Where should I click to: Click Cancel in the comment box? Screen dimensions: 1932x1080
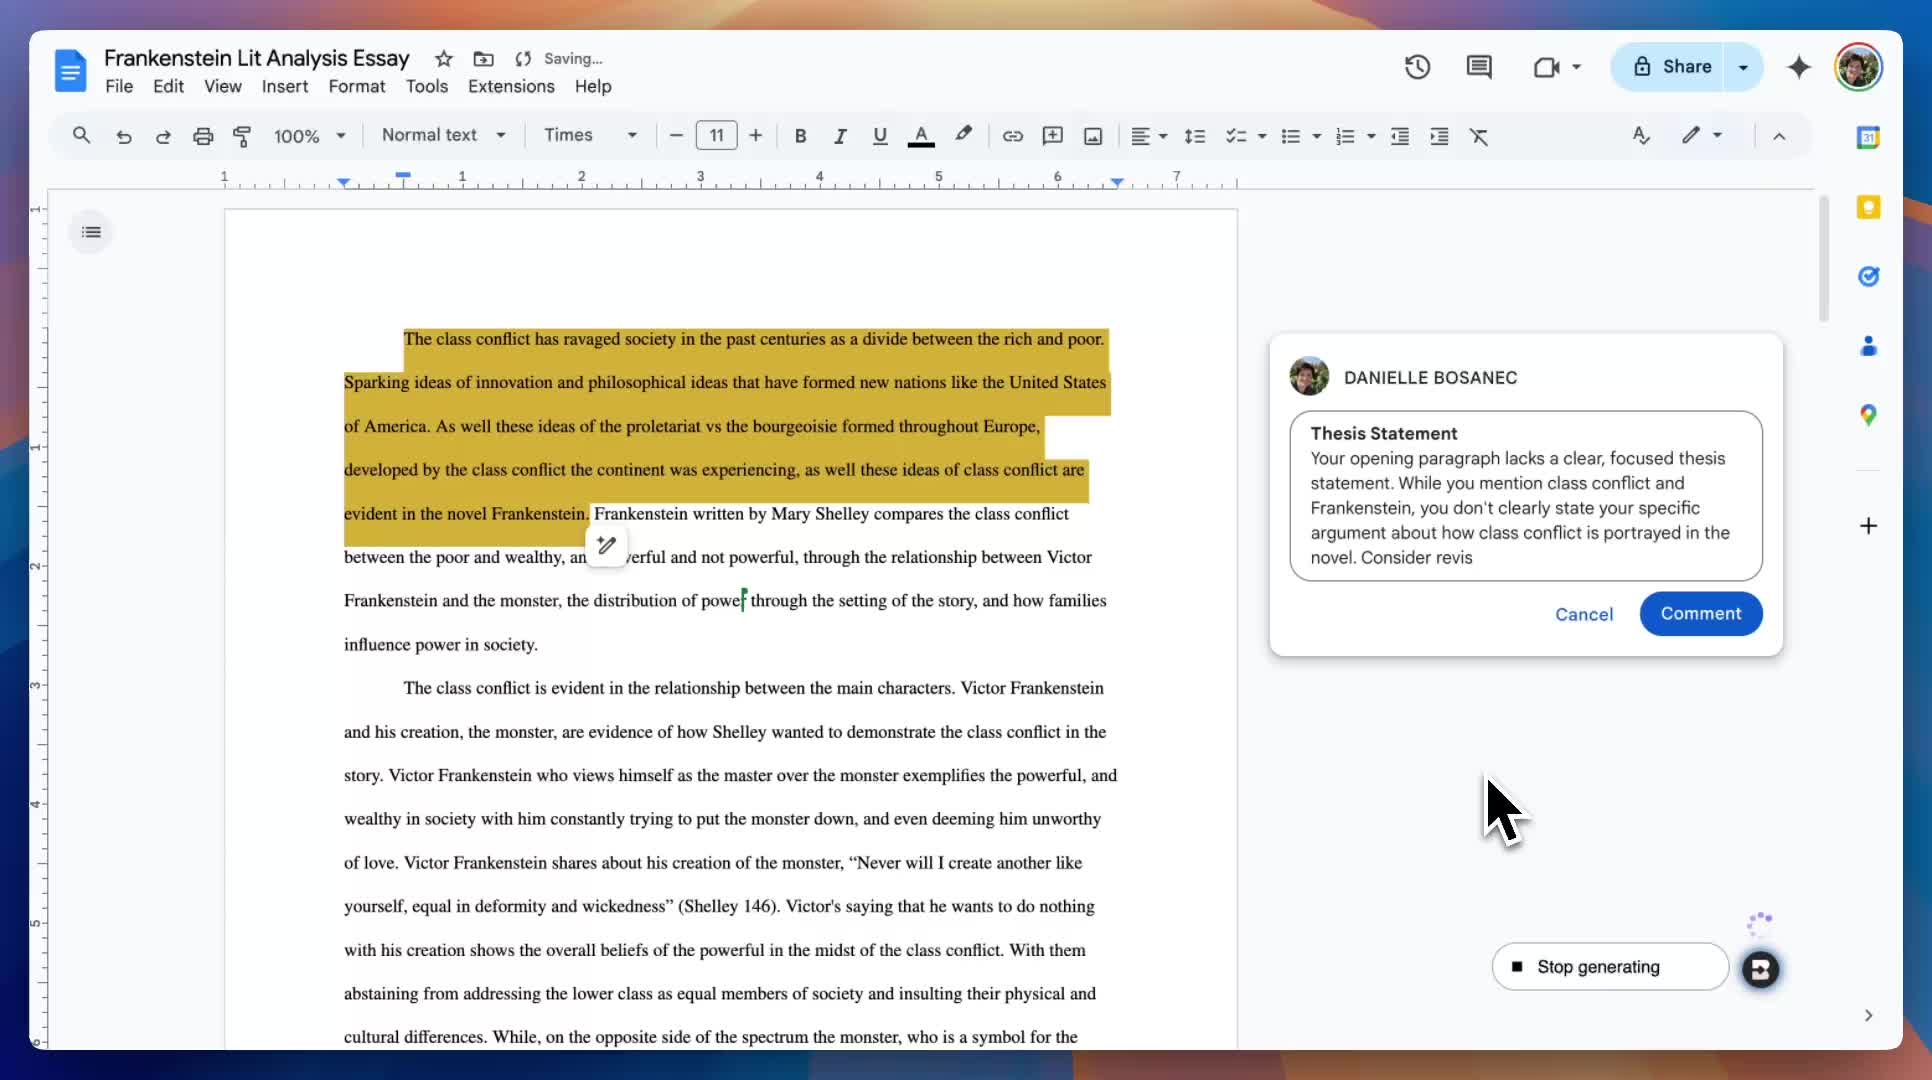click(x=1584, y=614)
